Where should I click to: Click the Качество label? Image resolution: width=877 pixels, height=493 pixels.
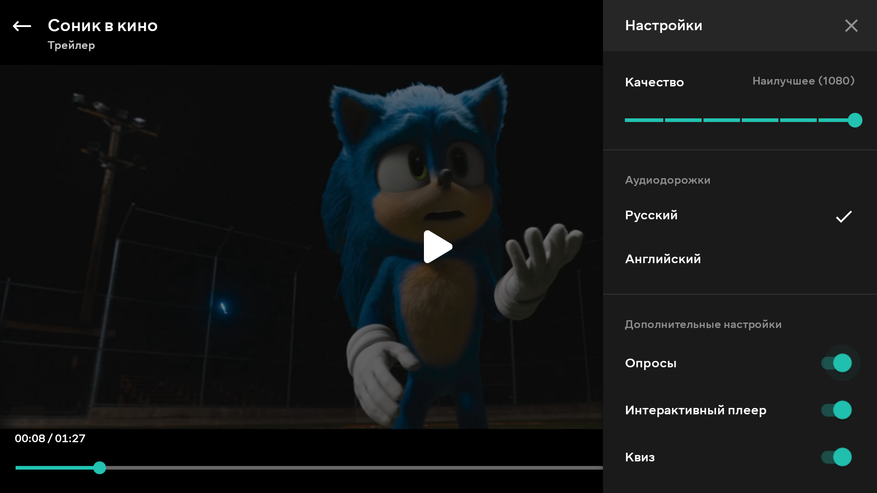coord(654,82)
